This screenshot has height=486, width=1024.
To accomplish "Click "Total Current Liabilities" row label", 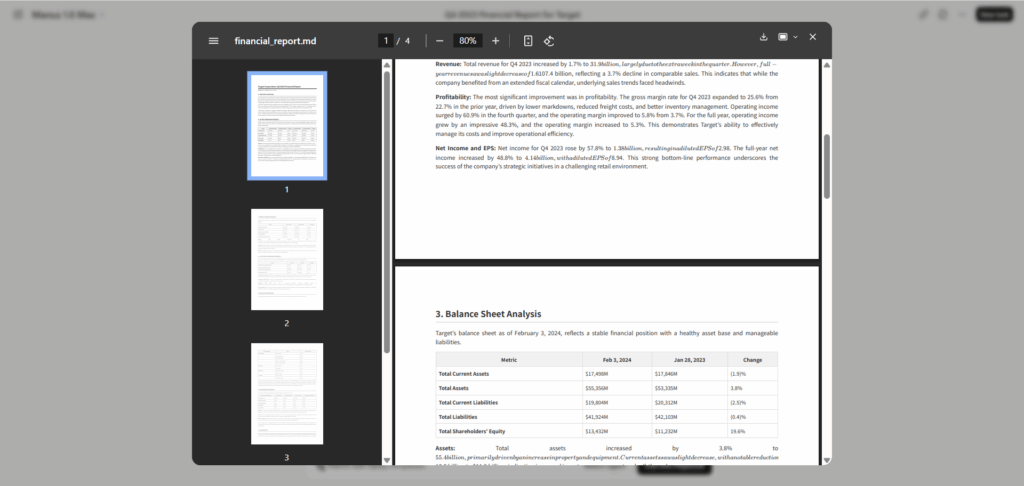I will (468, 402).
